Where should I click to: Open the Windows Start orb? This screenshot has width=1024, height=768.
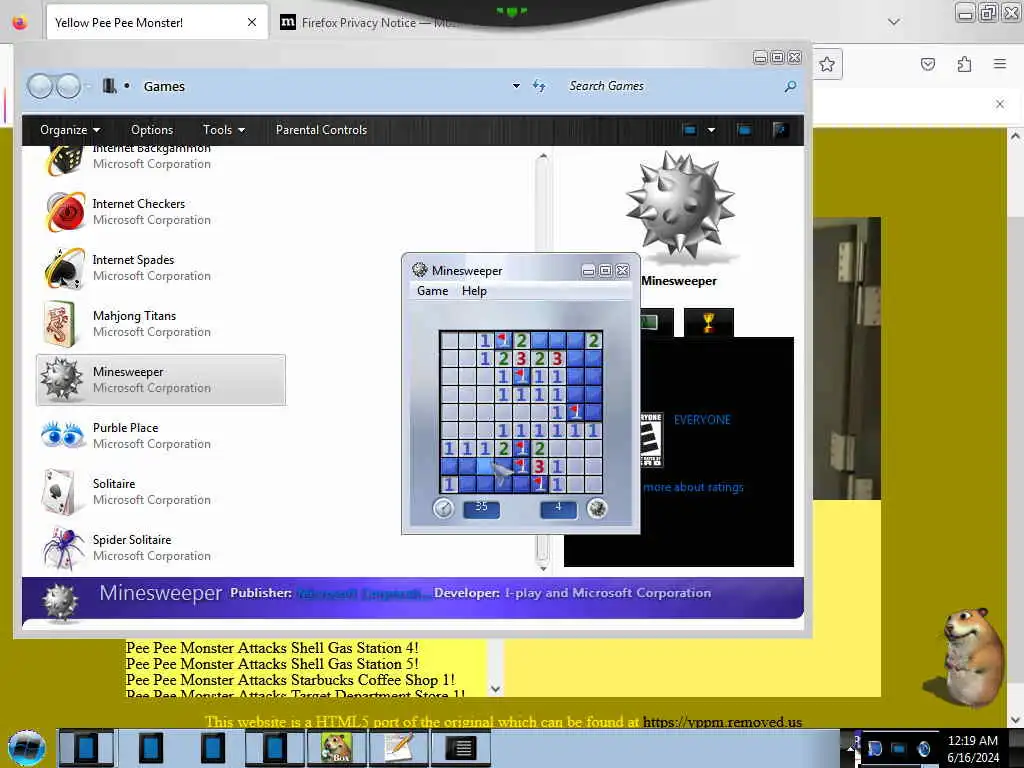point(27,748)
